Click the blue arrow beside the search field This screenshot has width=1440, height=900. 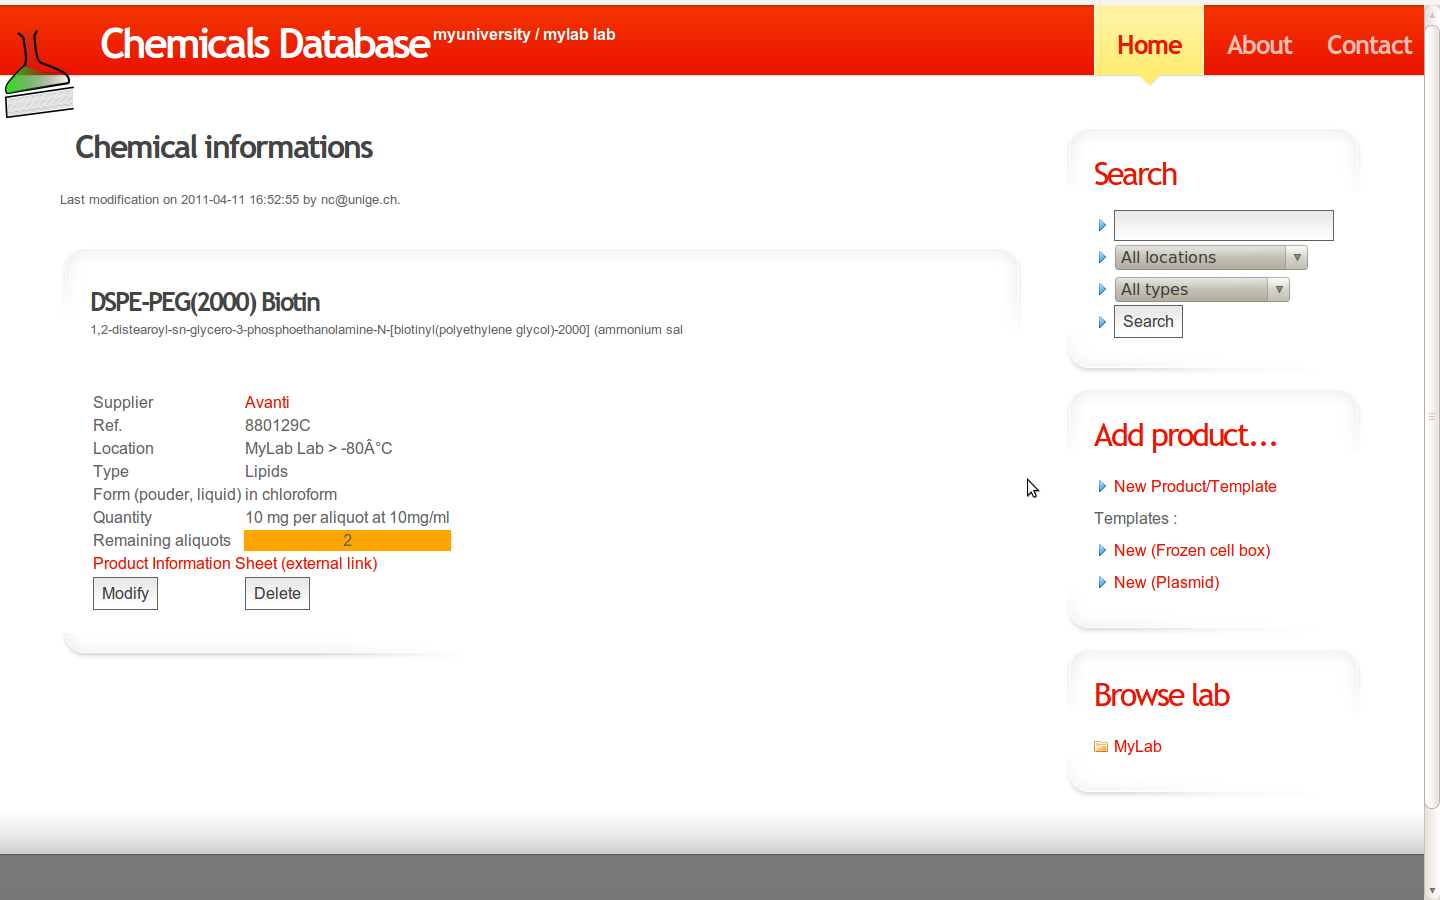[1102, 225]
